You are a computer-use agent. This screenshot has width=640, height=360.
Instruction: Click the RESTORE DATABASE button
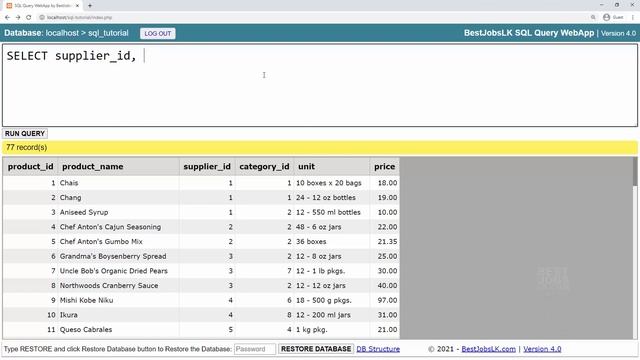point(316,349)
